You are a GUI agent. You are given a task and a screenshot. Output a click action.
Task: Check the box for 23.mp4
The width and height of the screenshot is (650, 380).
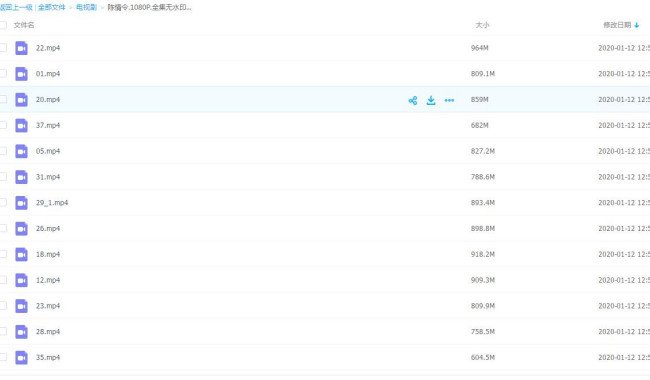3,305
